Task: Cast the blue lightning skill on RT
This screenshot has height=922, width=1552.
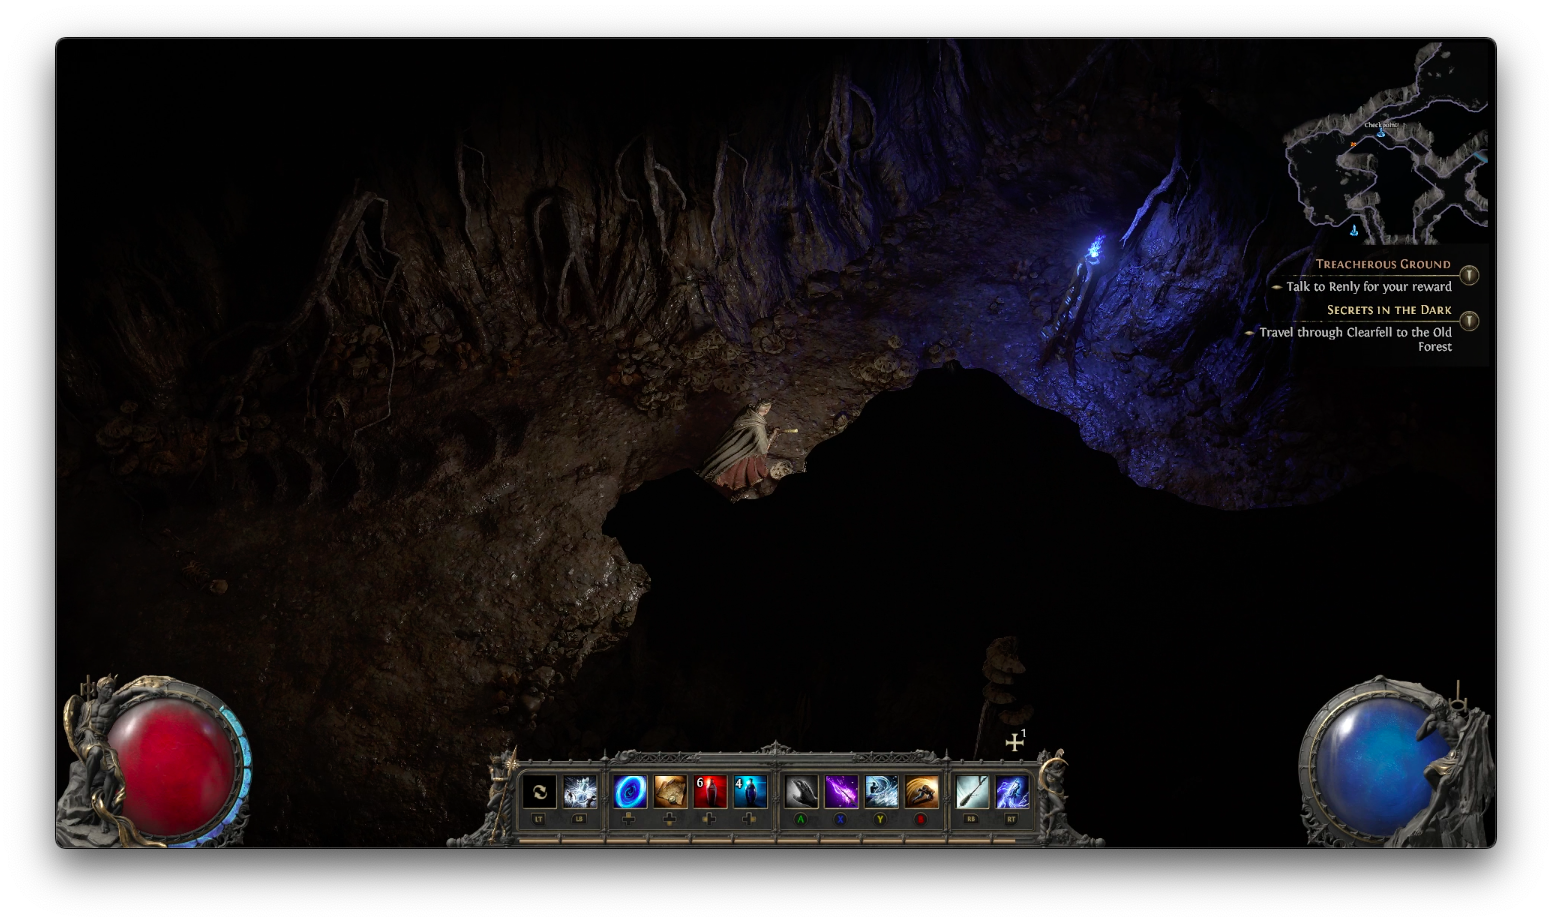Action: click(1012, 792)
